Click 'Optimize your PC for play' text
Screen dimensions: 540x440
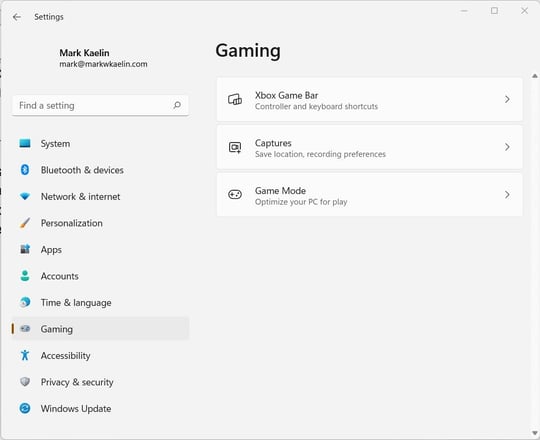point(301,202)
